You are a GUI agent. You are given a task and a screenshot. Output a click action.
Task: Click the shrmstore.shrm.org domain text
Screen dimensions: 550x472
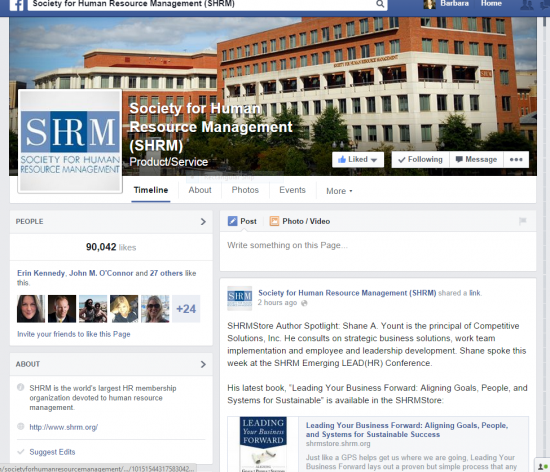pyautogui.click(x=338, y=444)
